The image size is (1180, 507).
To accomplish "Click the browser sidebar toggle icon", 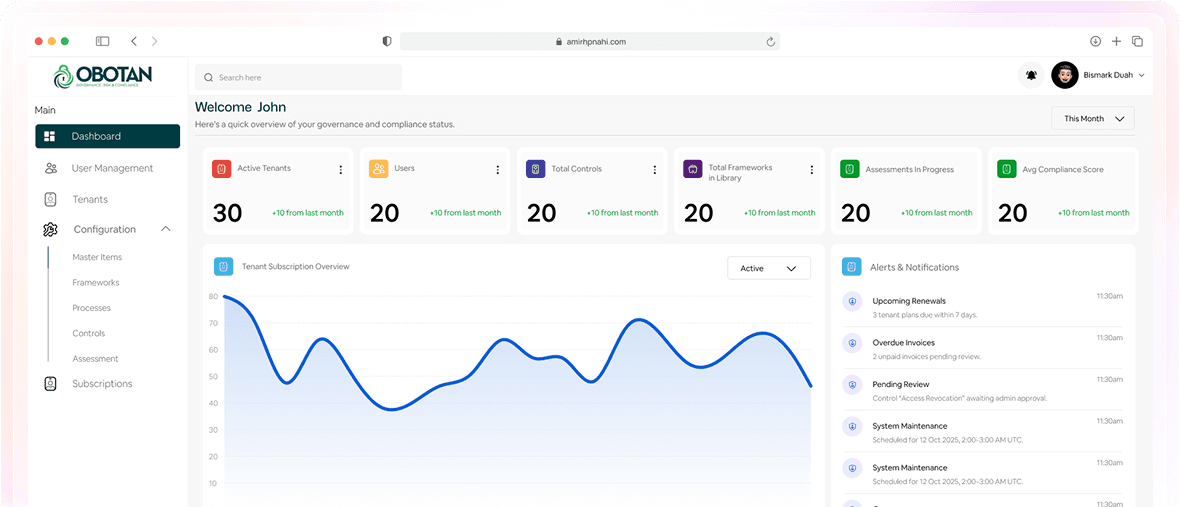I will click(x=102, y=41).
